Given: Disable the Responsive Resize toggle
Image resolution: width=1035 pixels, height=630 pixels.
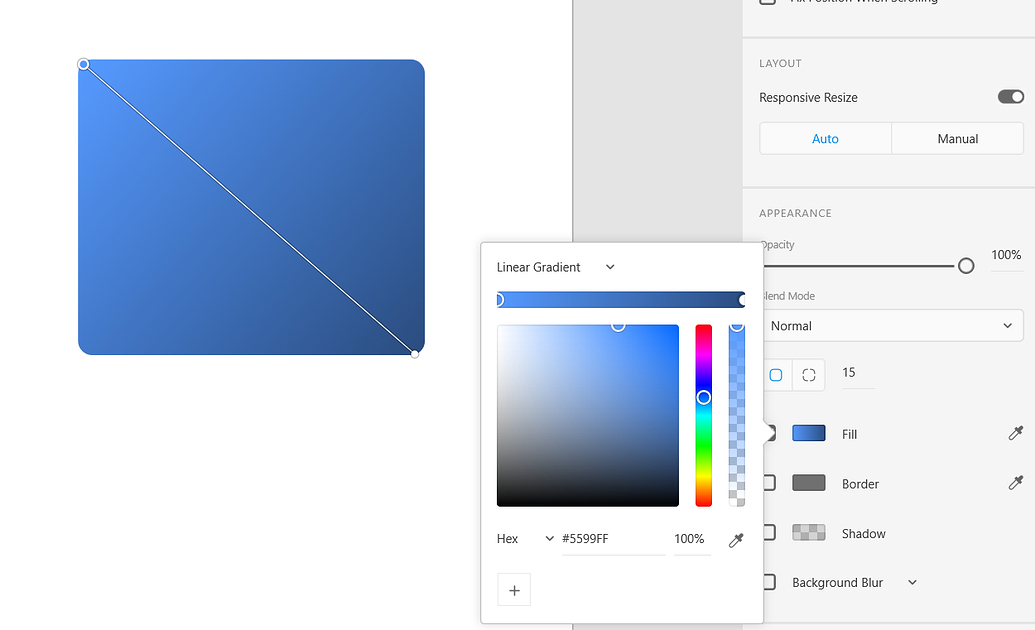Looking at the screenshot, I should (1010, 96).
